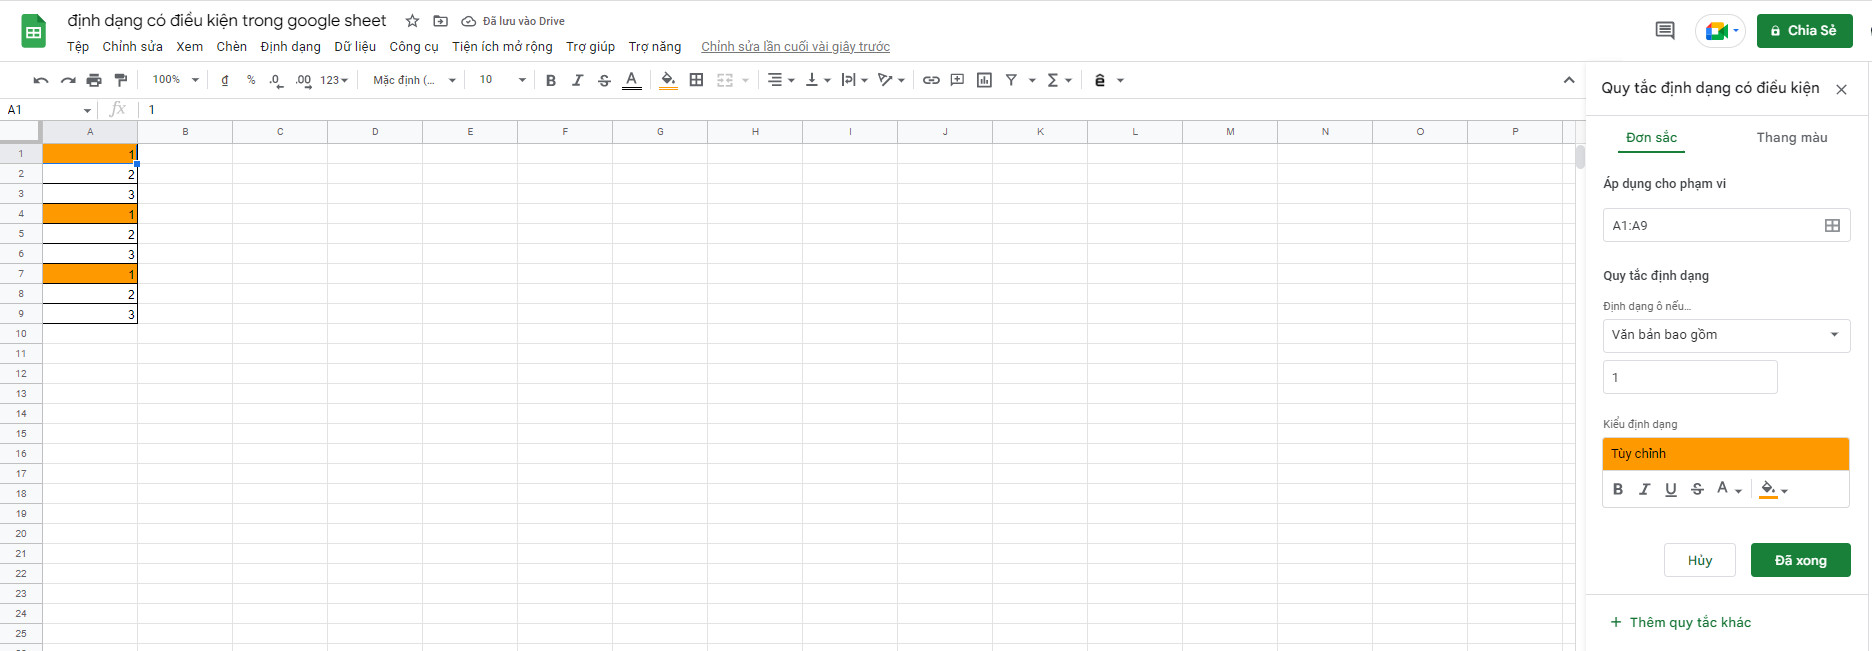Pick rule fill color
Screen dimensions: 1872x651
tap(1773, 489)
